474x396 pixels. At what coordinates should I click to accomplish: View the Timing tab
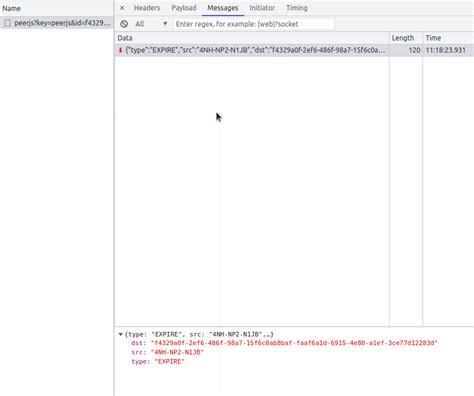point(297,8)
